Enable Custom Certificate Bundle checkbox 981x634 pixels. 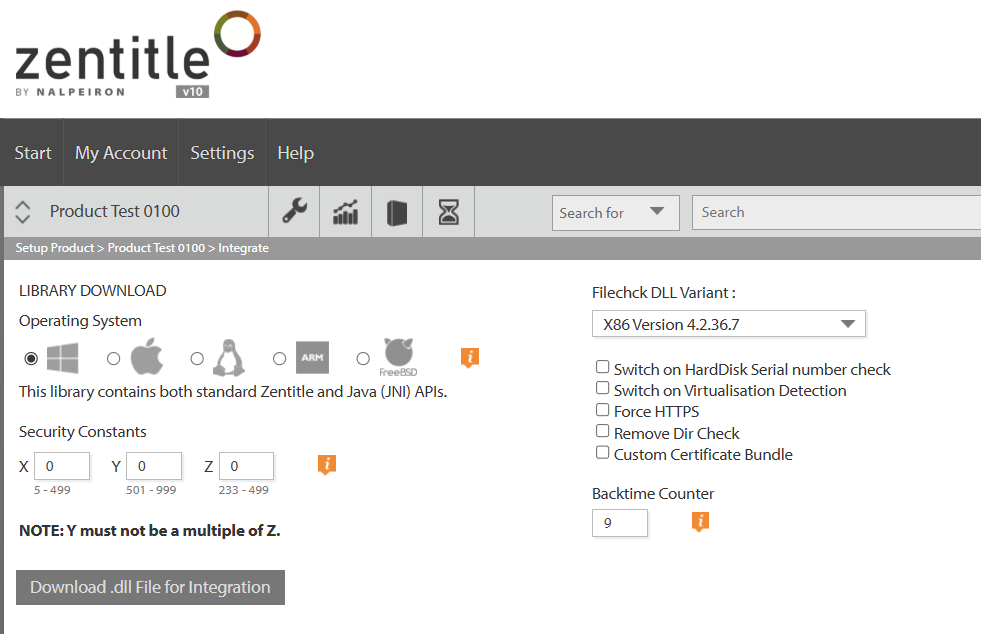coord(602,452)
